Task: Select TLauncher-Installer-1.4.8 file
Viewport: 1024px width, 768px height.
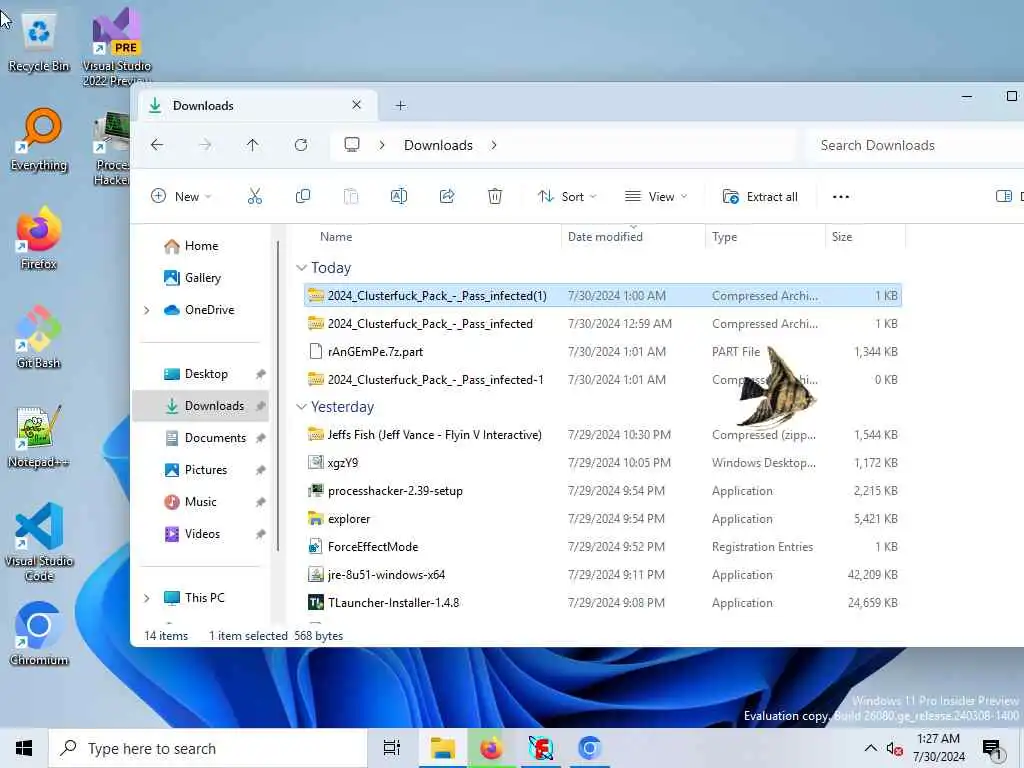Action: tap(603, 603)
